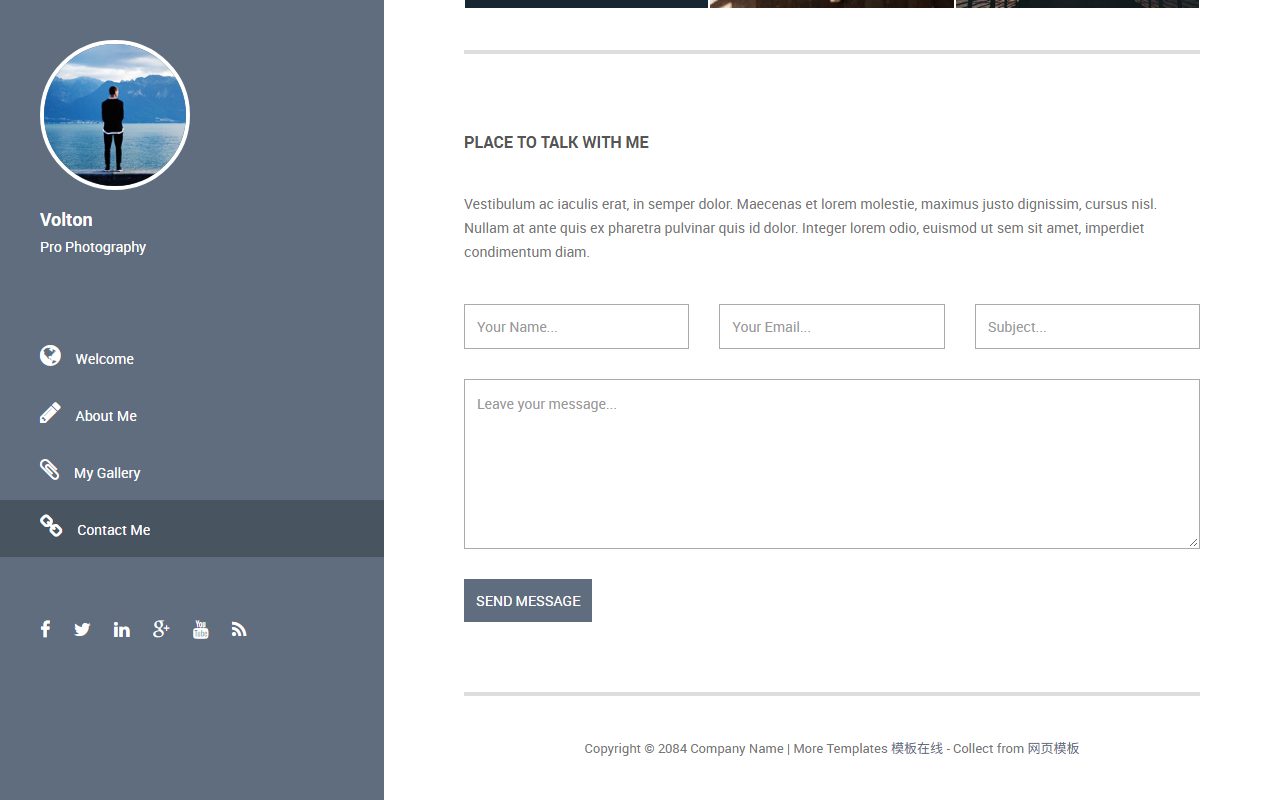Follow the 模板在线 link in the footer
Image resolution: width=1280 pixels, height=800 pixels.
917,748
